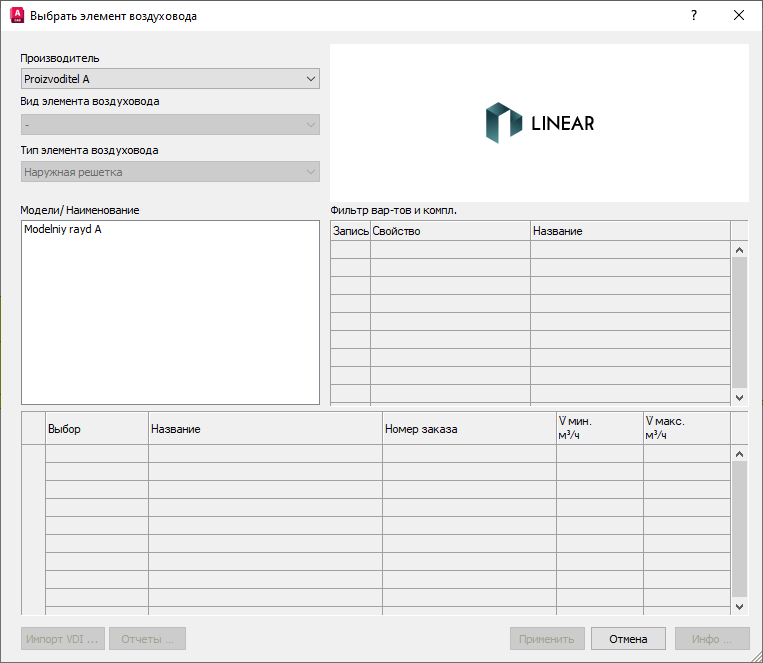The image size is (763, 663).
Task: Click the Свойство column header
Action: coord(450,231)
